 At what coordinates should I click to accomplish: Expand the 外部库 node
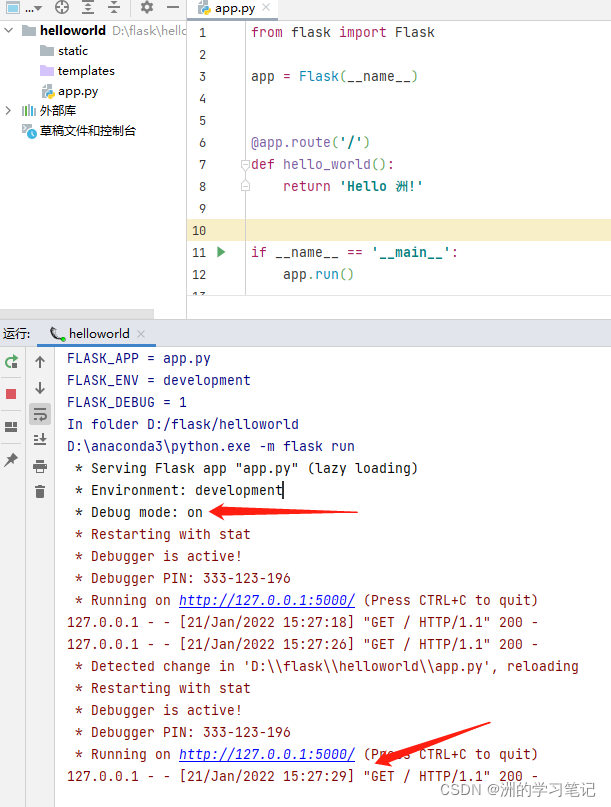tap(8, 111)
